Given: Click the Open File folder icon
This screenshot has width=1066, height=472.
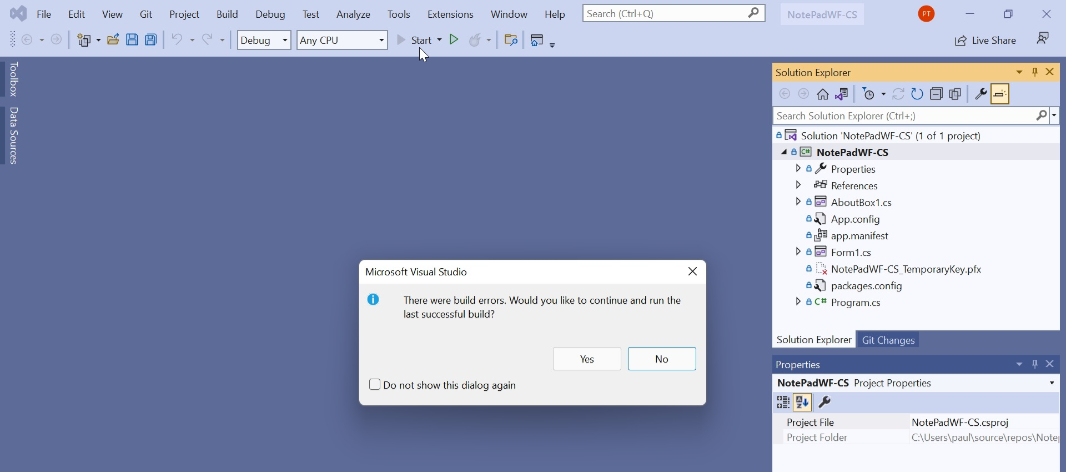Looking at the screenshot, I should (x=113, y=40).
